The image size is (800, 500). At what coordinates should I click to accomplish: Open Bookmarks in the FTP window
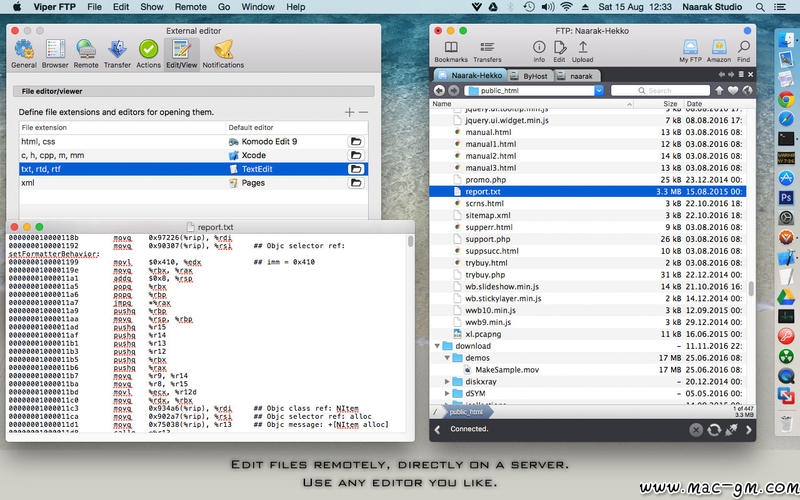[451, 52]
